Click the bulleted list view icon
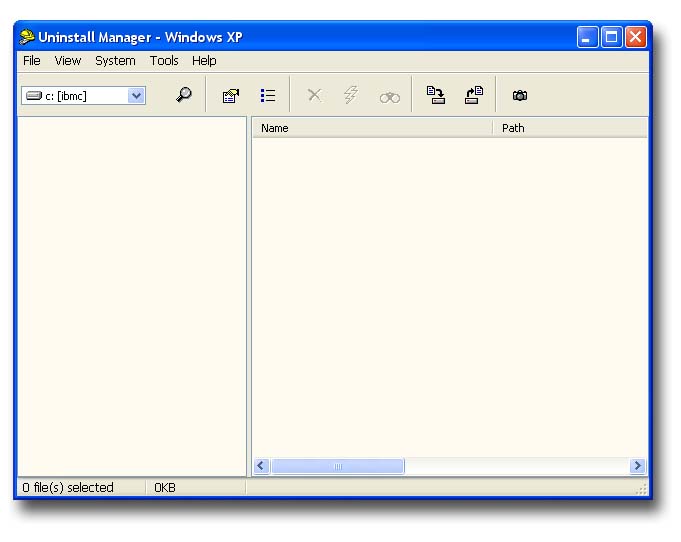The height and width of the screenshot is (542, 681). coord(268,96)
